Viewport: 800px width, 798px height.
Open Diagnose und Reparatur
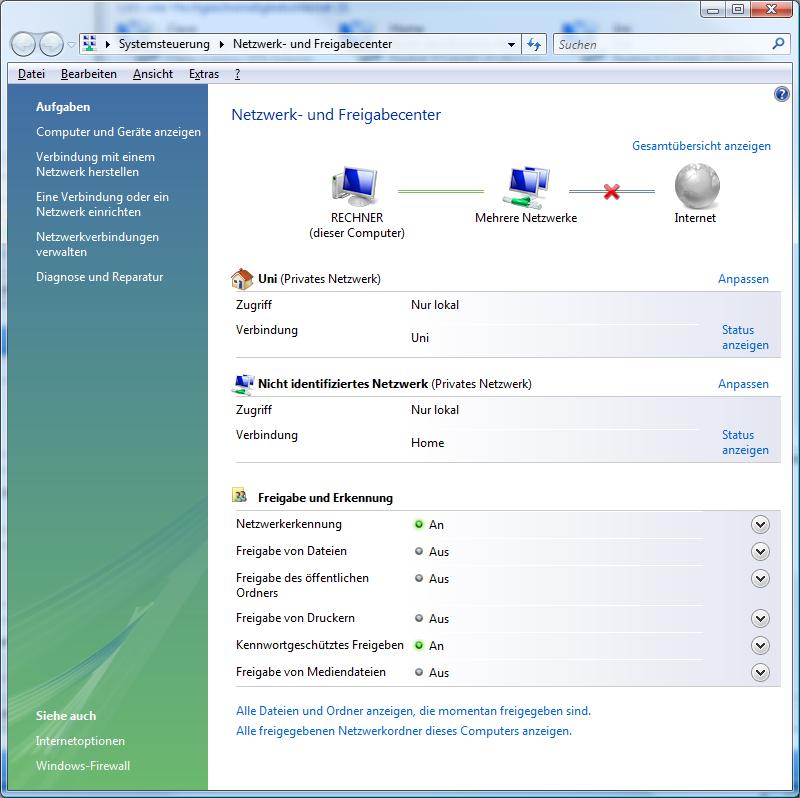[99, 277]
